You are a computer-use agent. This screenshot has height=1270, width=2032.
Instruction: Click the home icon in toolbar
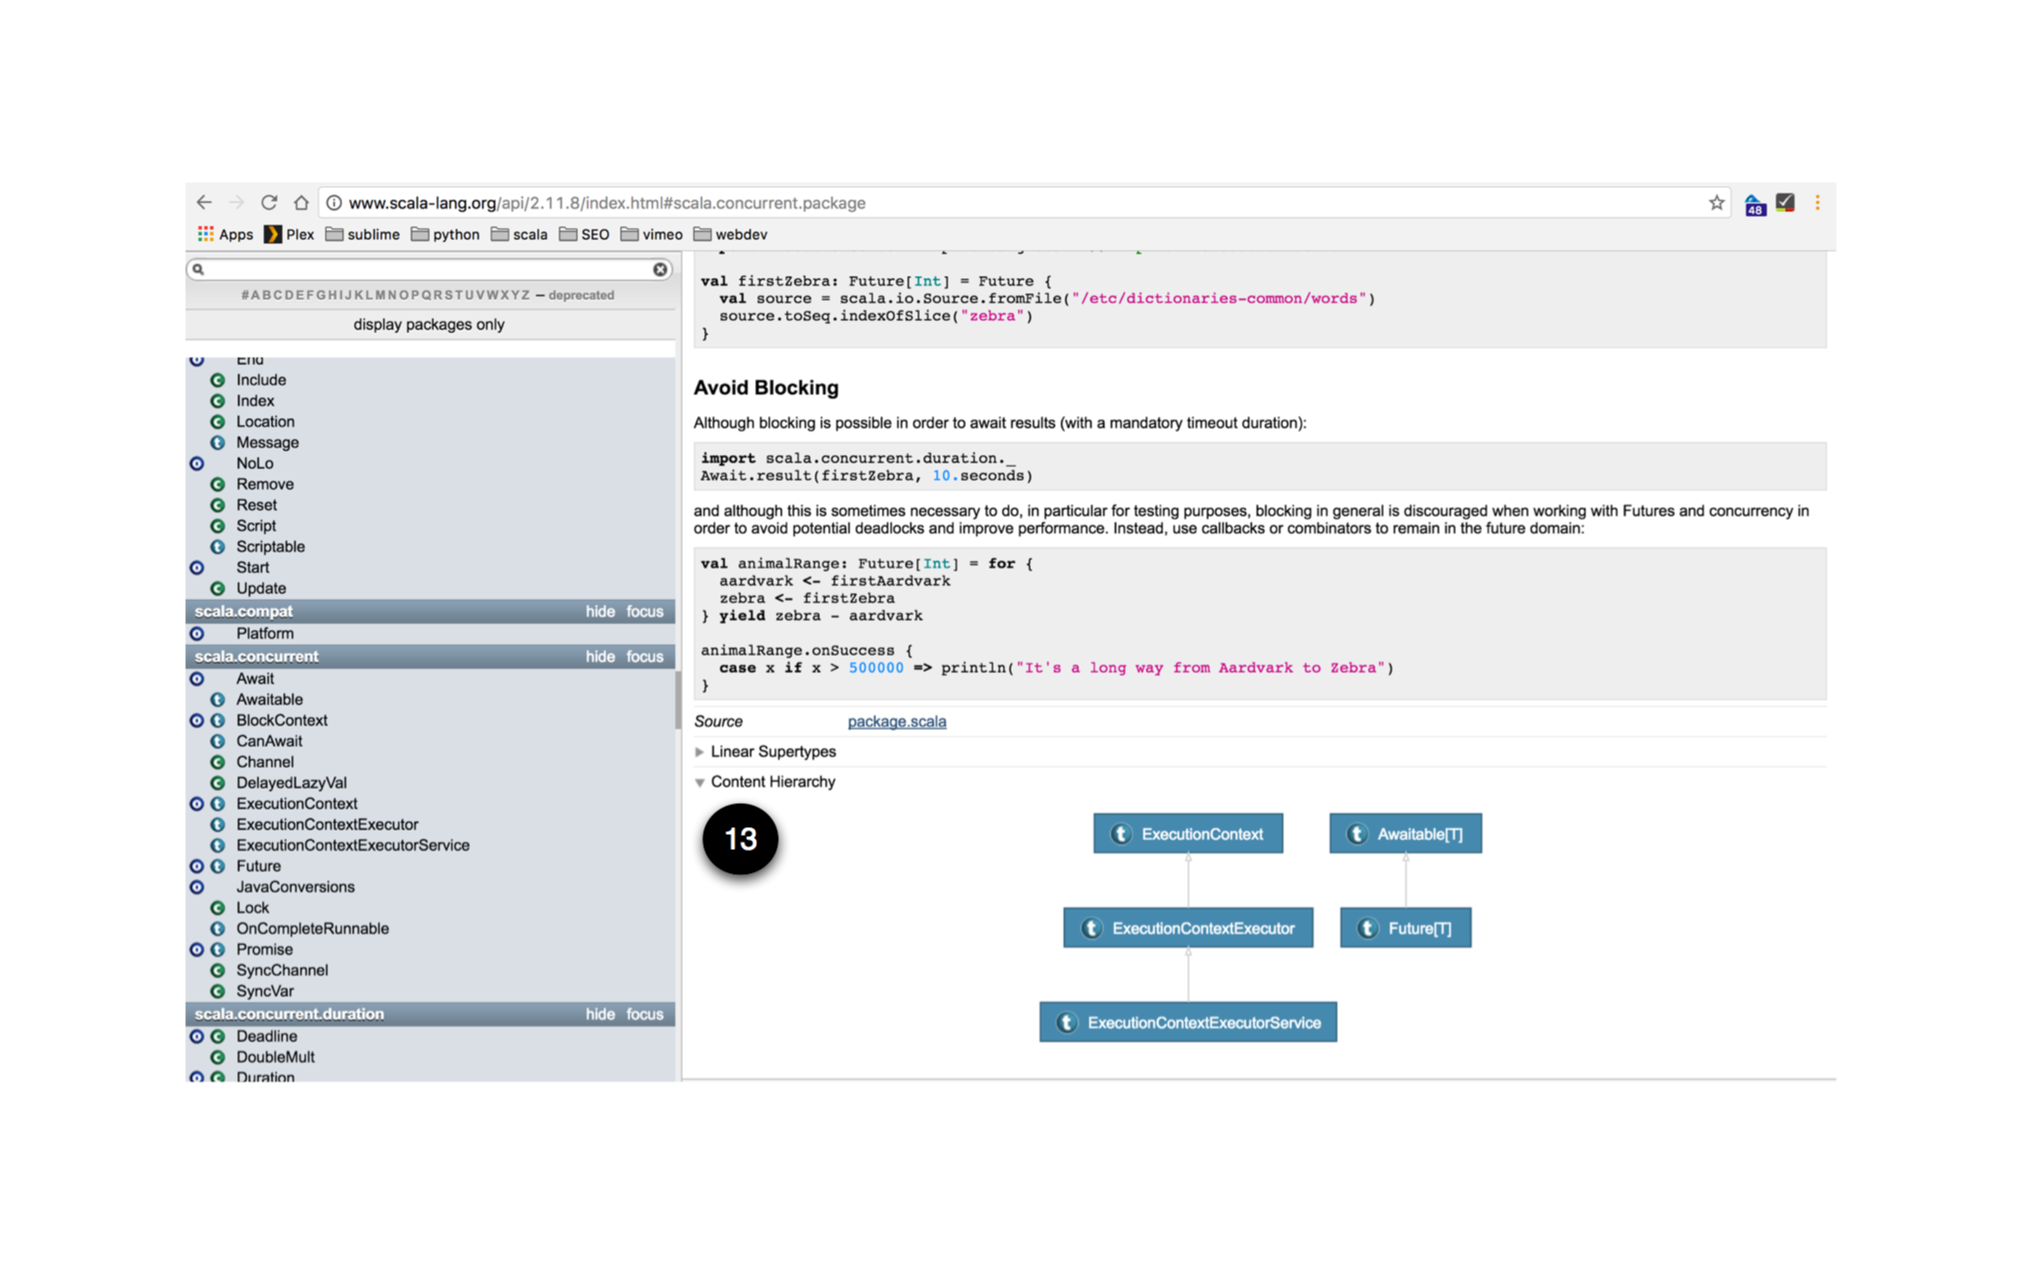(x=301, y=203)
